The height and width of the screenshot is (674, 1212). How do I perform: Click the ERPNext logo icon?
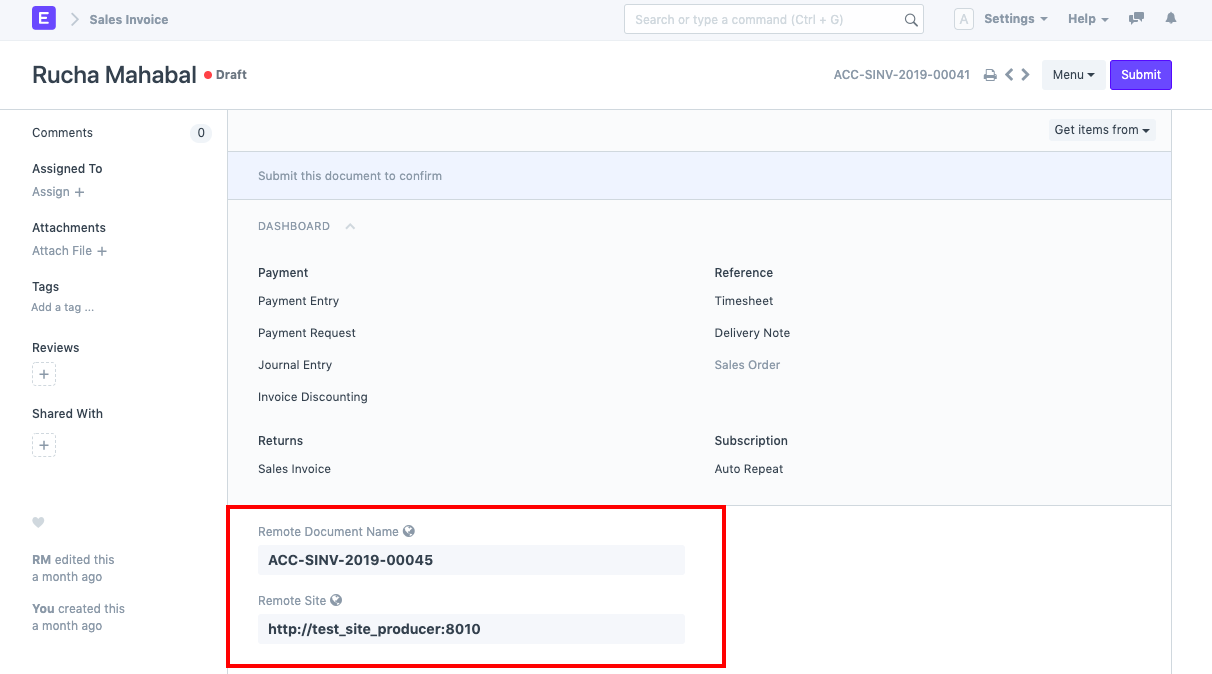tap(41, 18)
